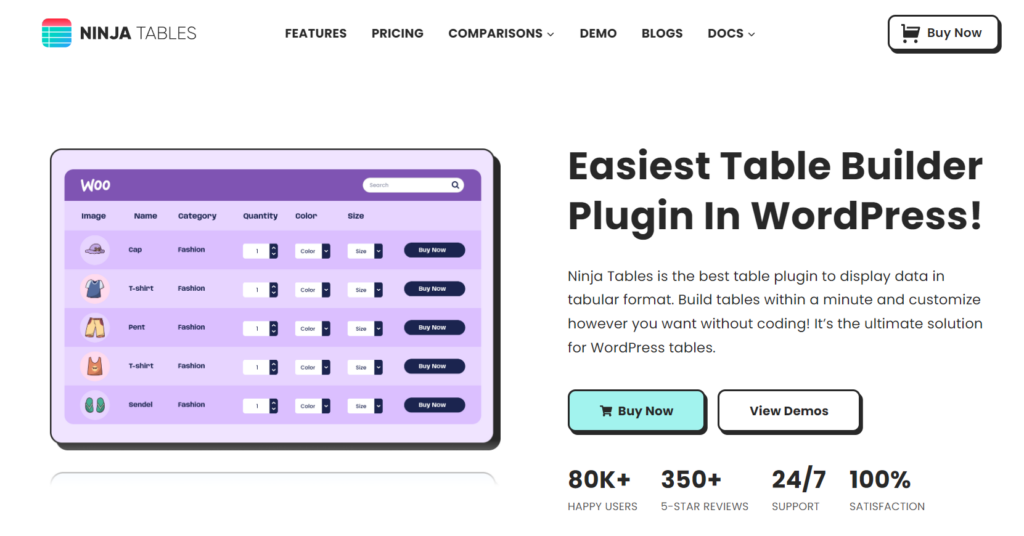Screen dimensions: 1024x536
Task: Click the blue T-shirt product image
Action: (x=95, y=289)
